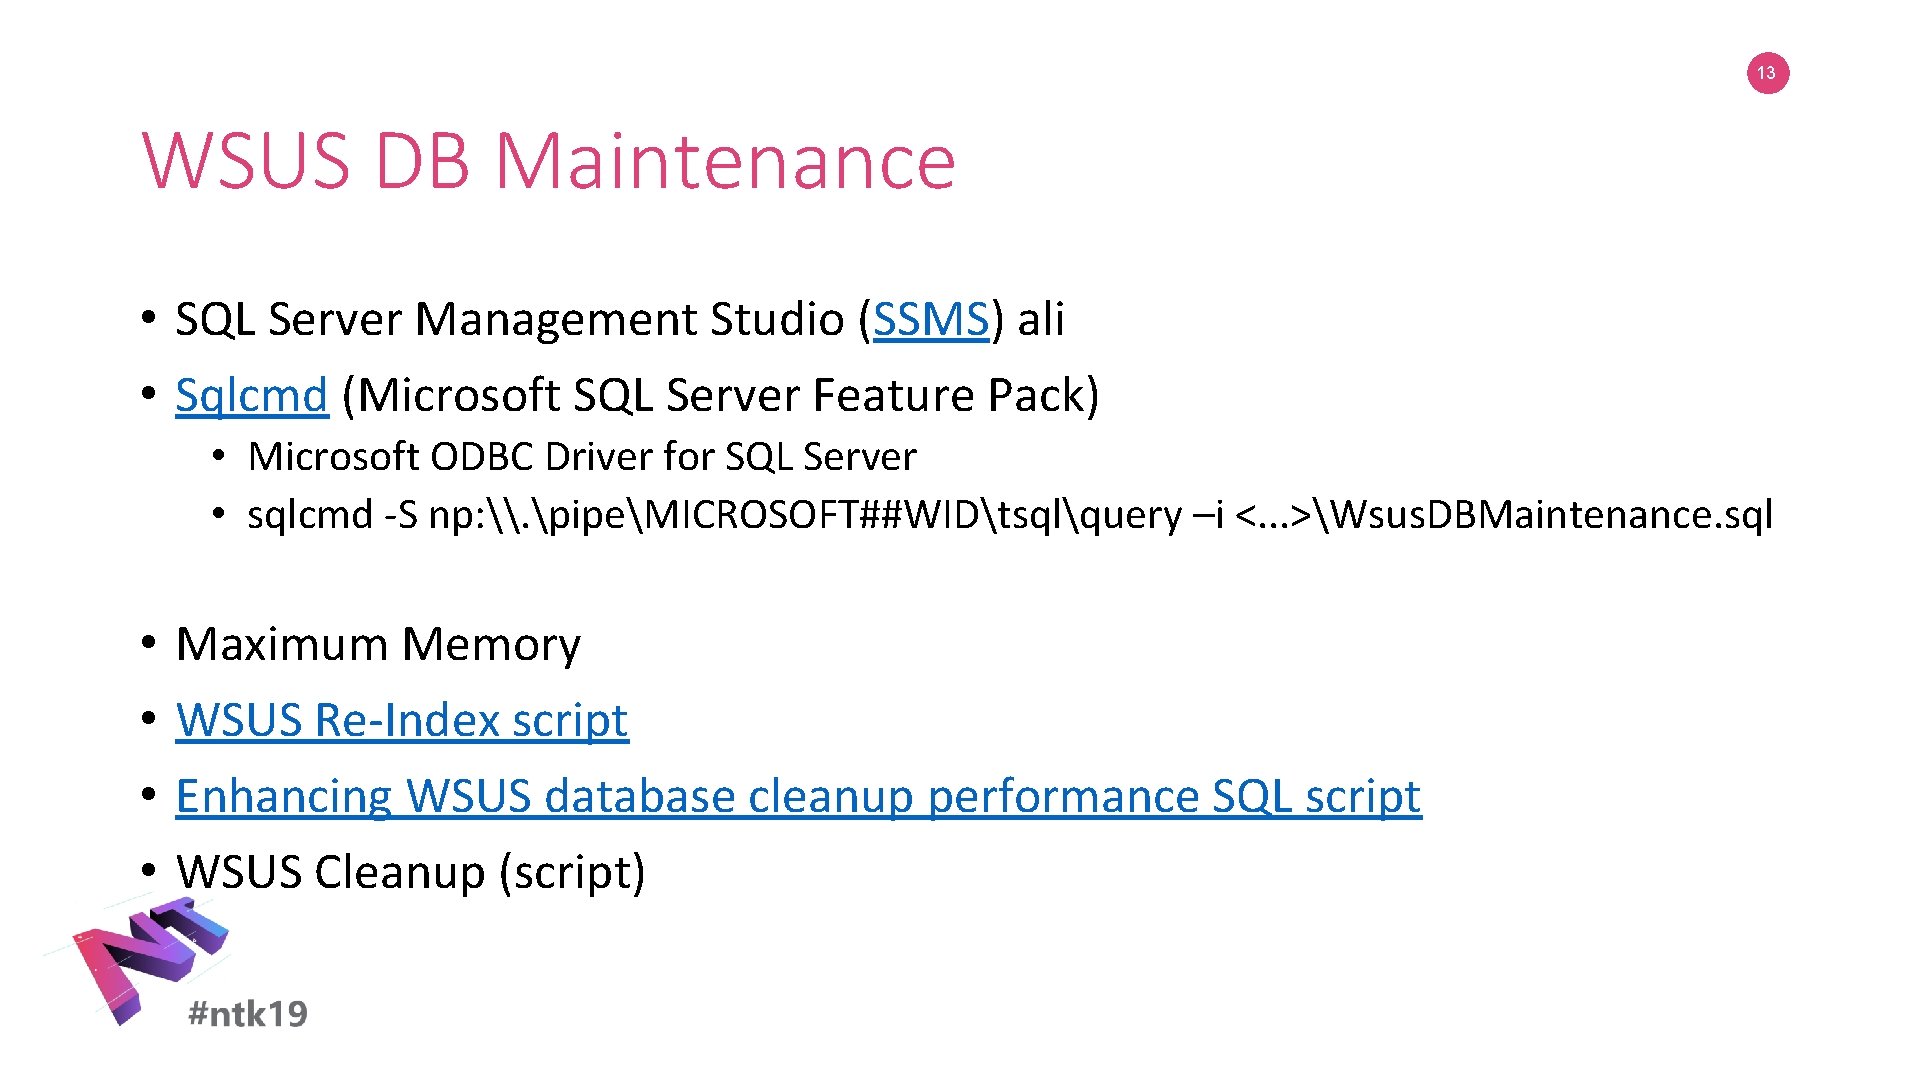The height and width of the screenshot is (1080, 1920).
Task: Follow the Sqlcmd link
Action: [251, 396]
